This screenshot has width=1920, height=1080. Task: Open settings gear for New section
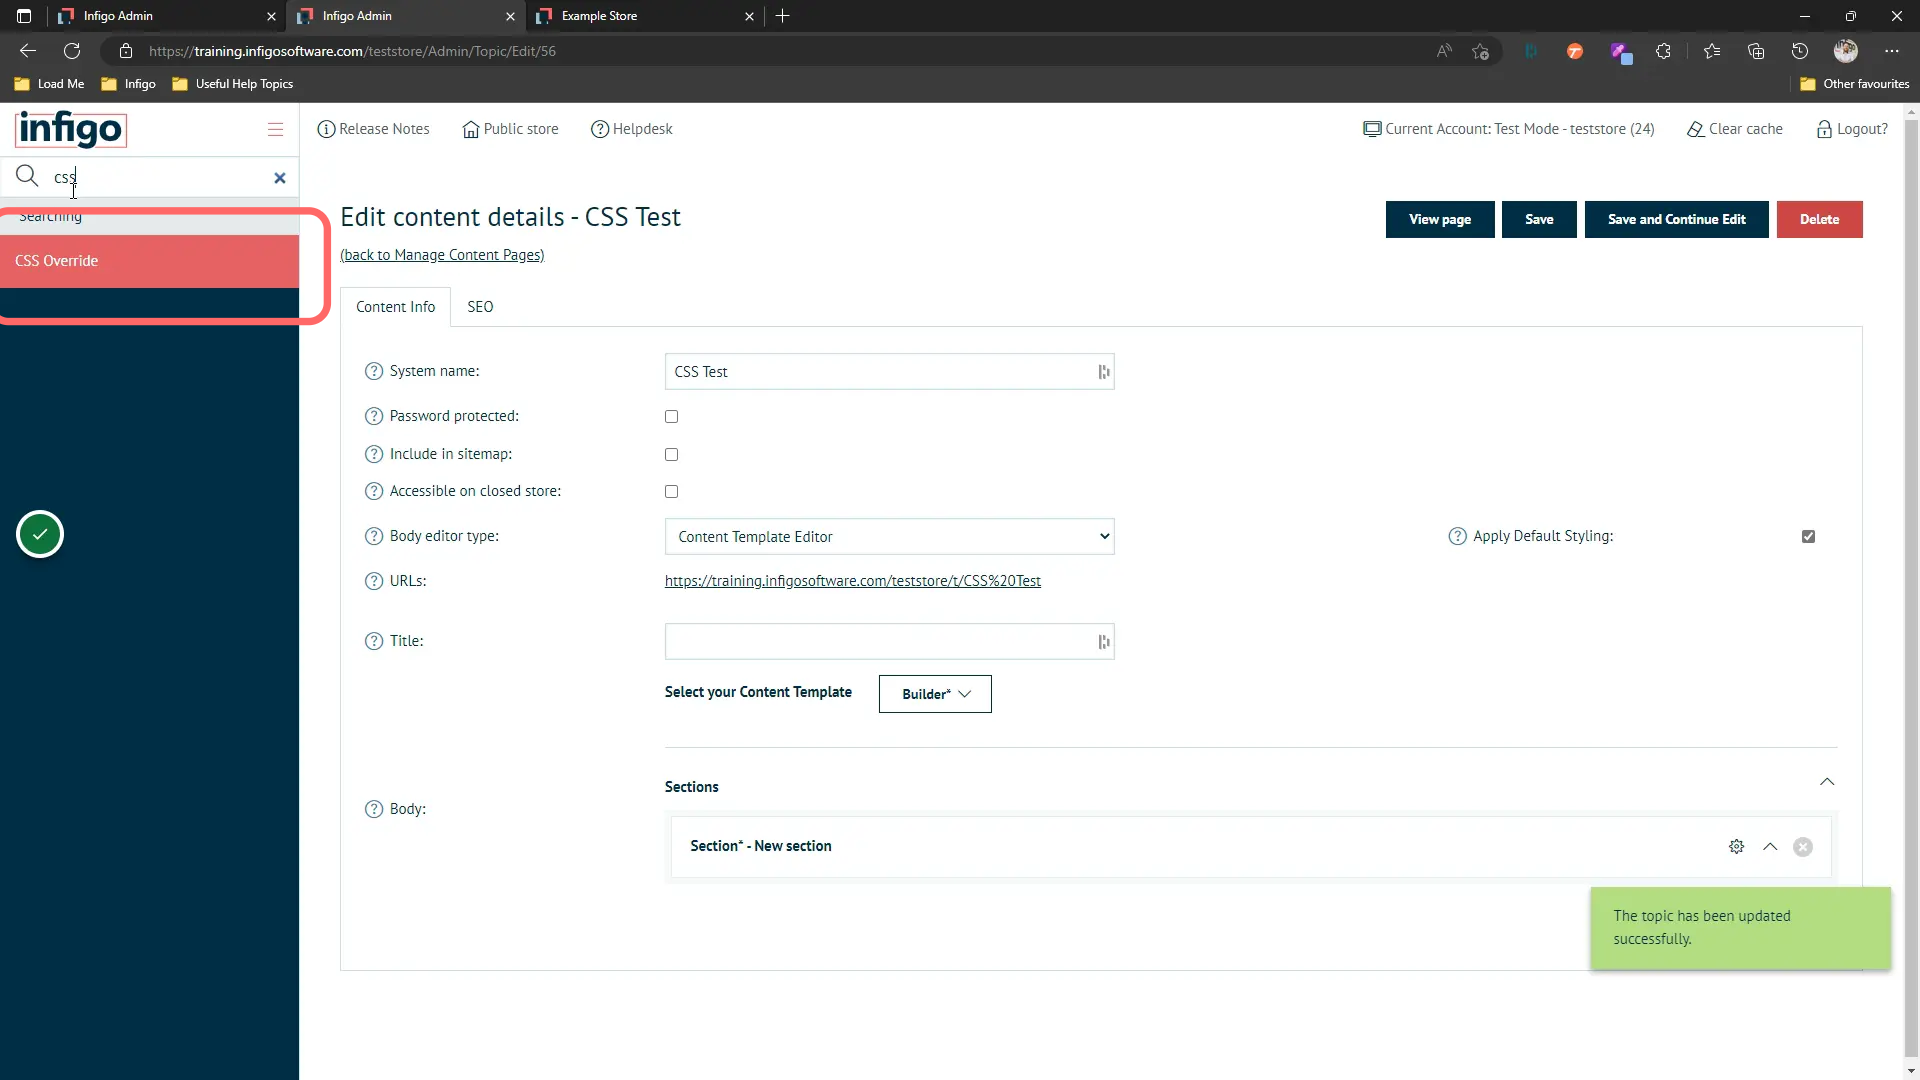click(x=1737, y=847)
